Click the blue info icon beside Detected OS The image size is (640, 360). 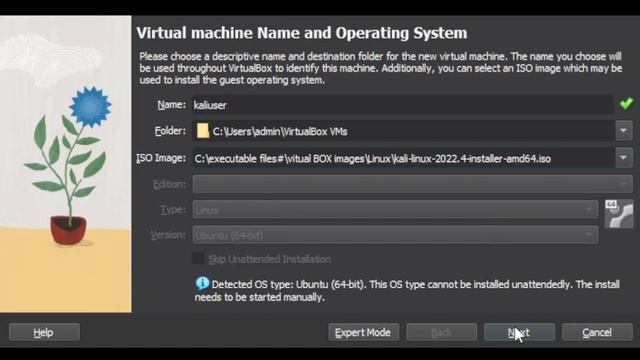click(x=202, y=283)
